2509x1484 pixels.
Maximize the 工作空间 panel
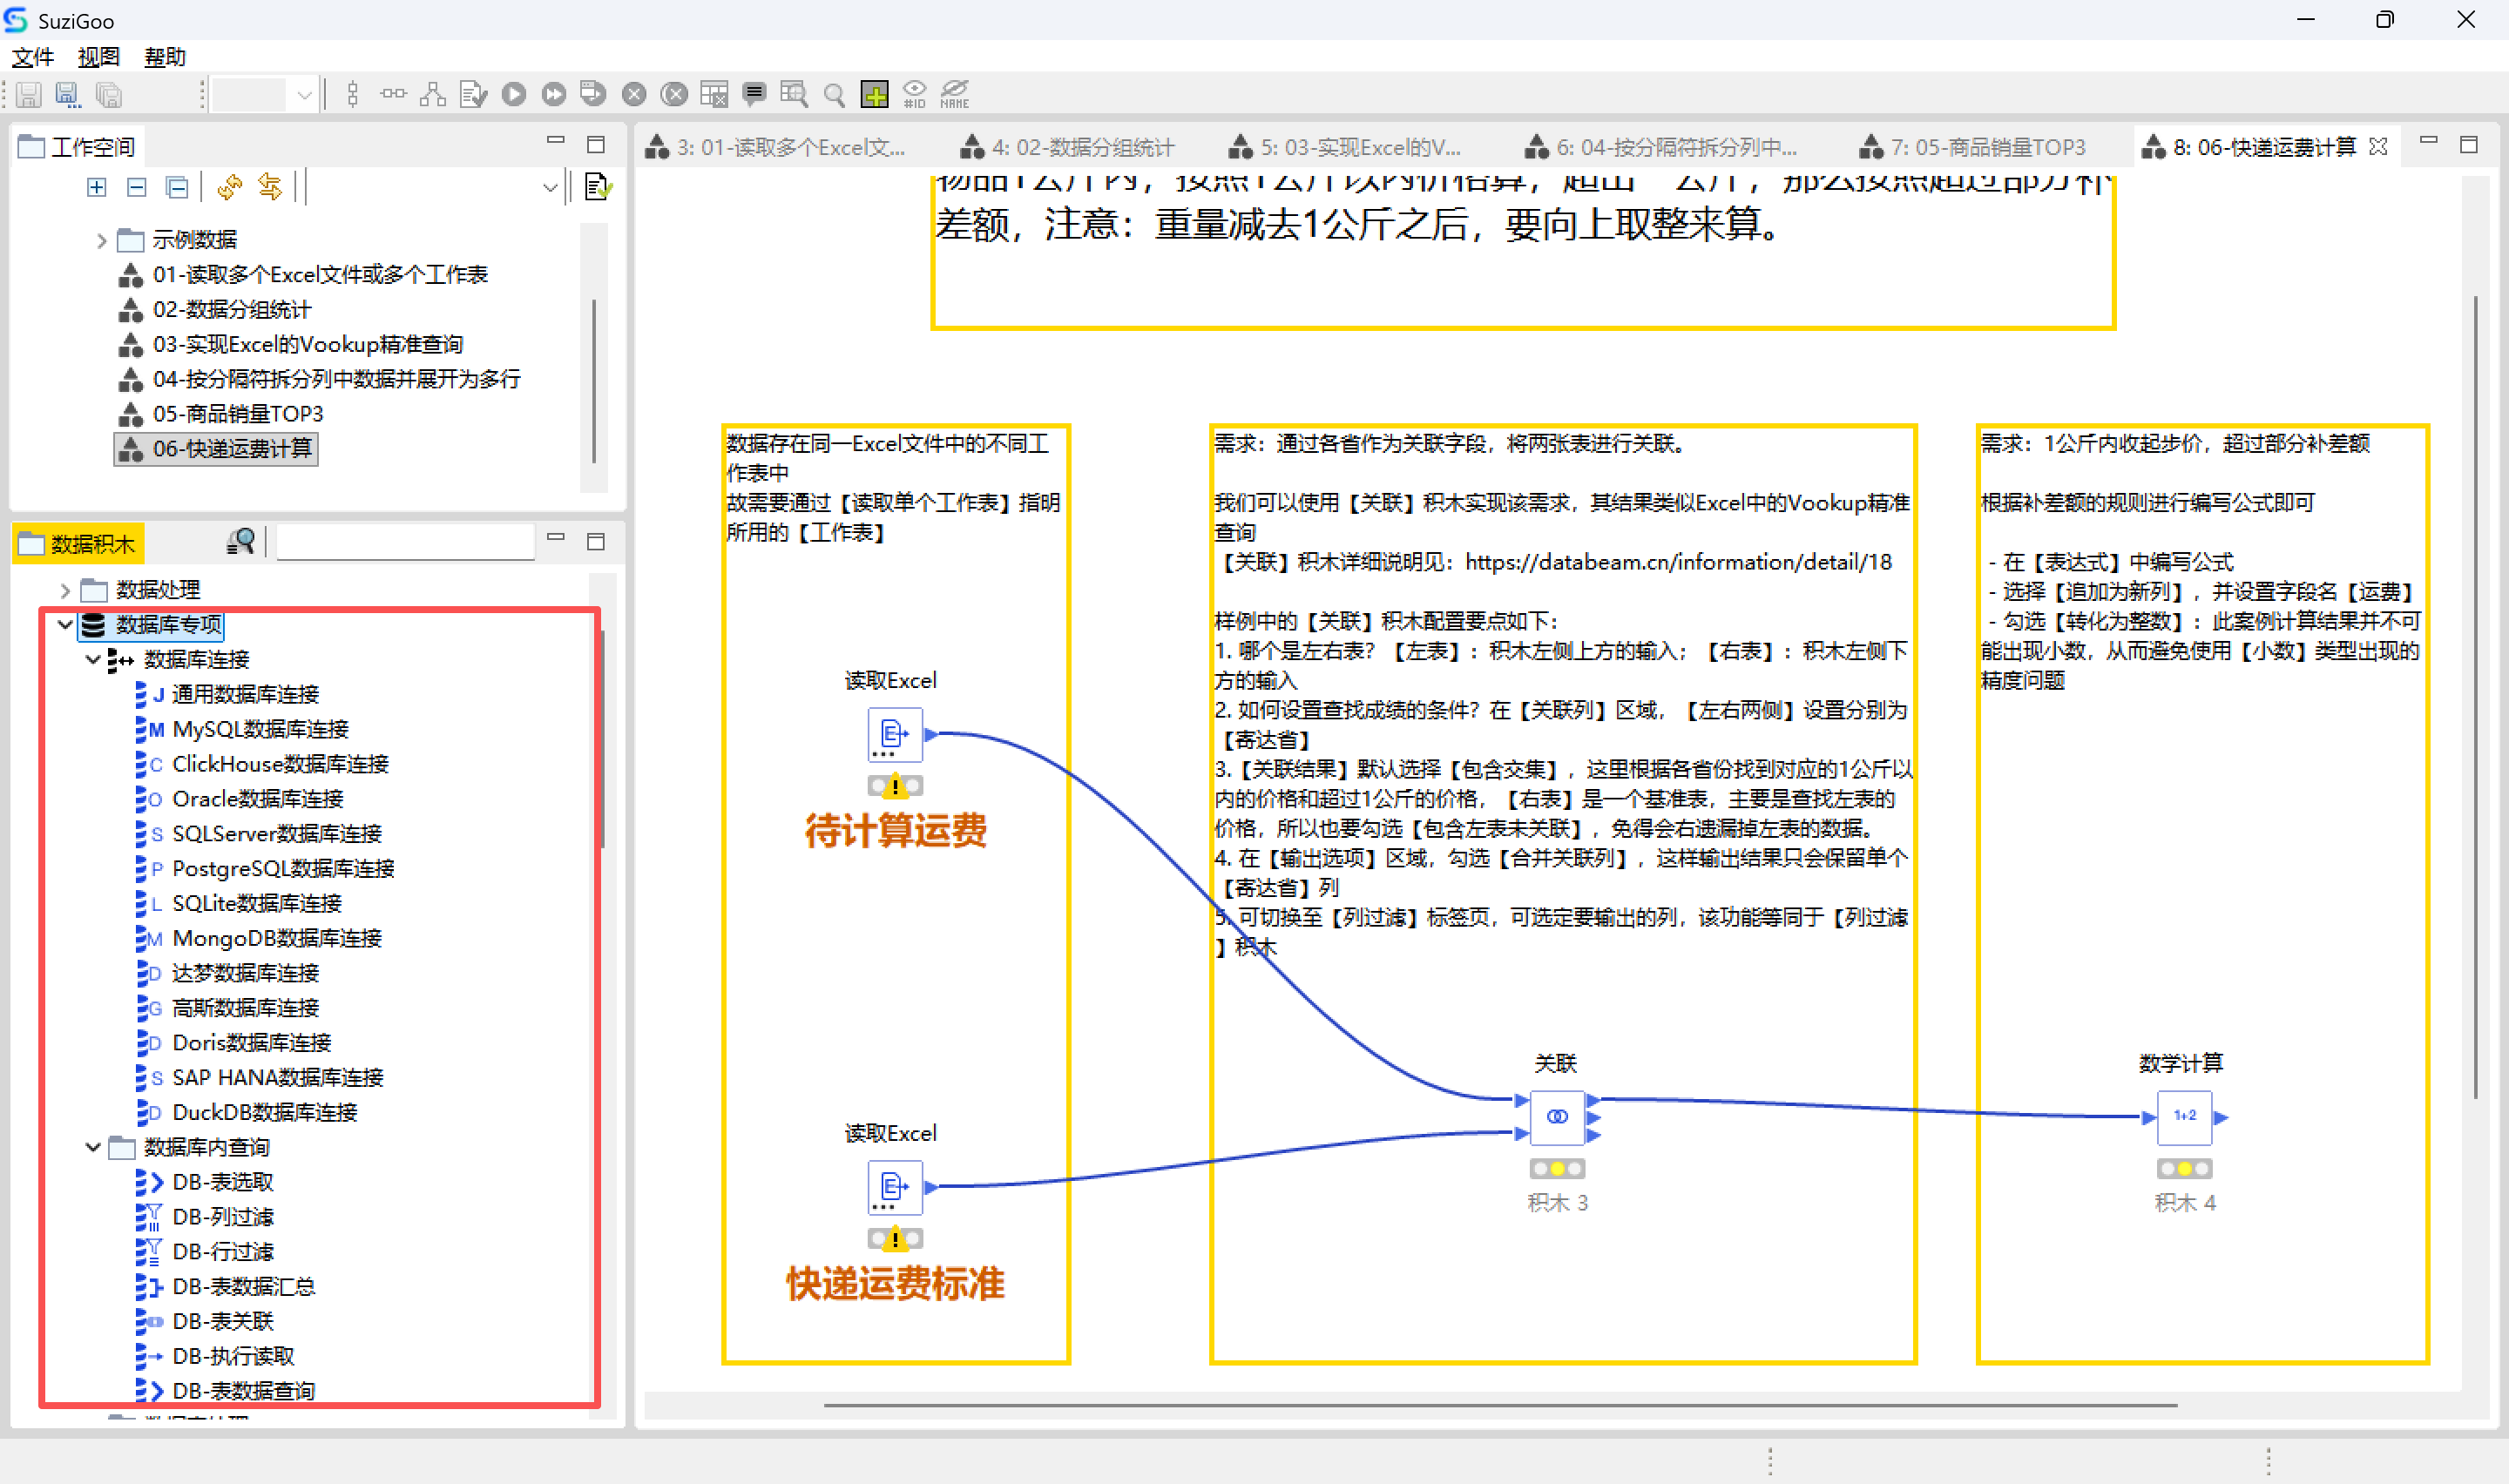pyautogui.click(x=596, y=145)
